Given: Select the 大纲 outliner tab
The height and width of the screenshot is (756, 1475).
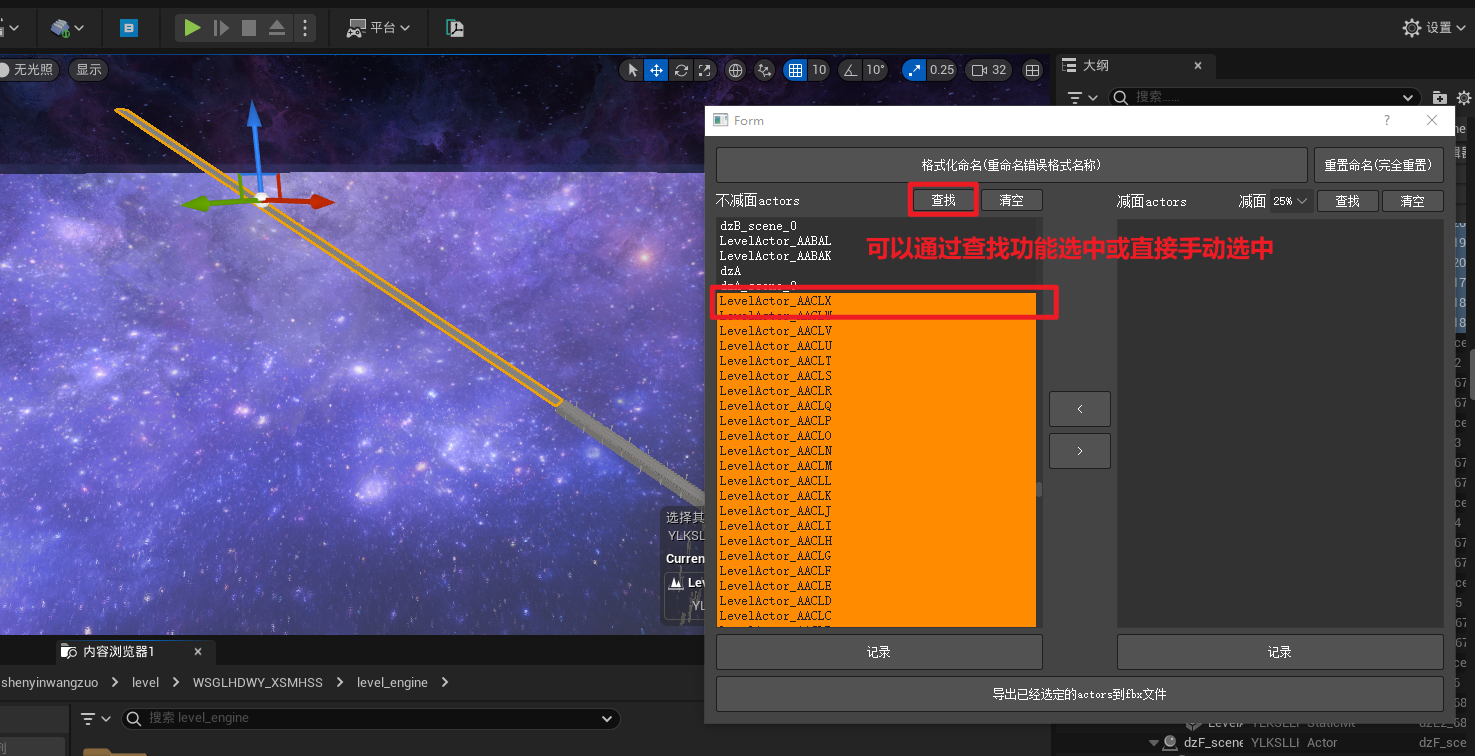Looking at the screenshot, I should pyautogui.click(x=1096, y=66).
